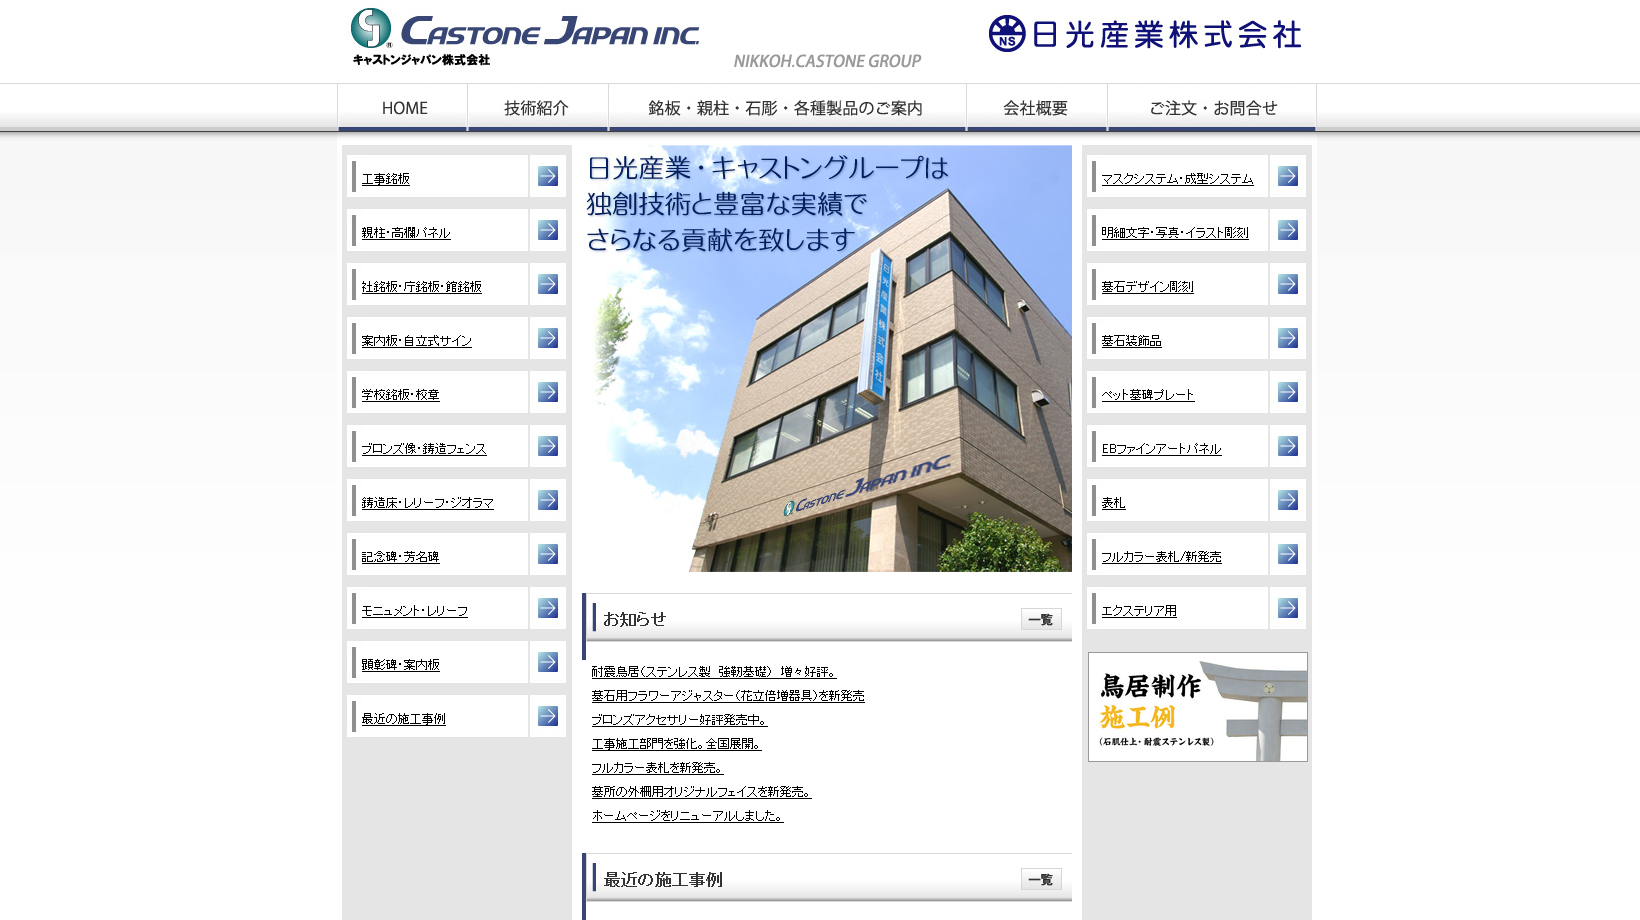
Task: Click the arrow icon beside 案内板・自立式サイン
Action: pyautogui.click(x=548, y=338)
